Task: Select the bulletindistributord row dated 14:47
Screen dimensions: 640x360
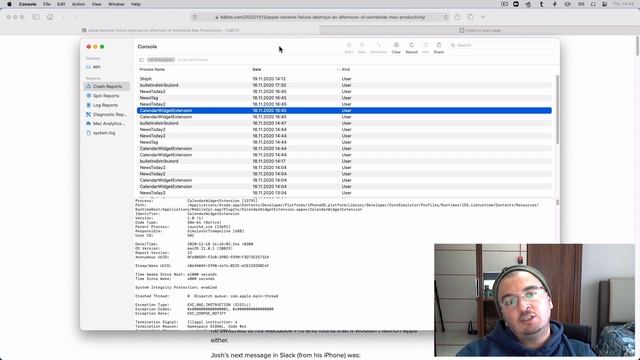Action: coord(344,123)
